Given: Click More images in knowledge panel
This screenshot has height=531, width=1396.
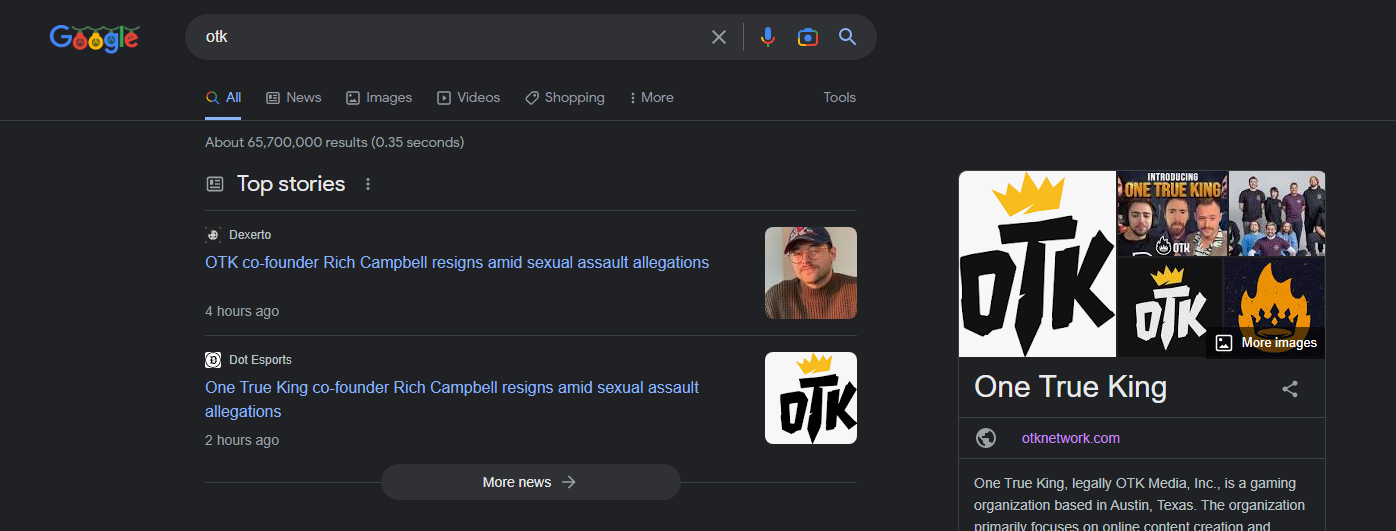Looking at the screenshot, I should [x=1266, y=343].
